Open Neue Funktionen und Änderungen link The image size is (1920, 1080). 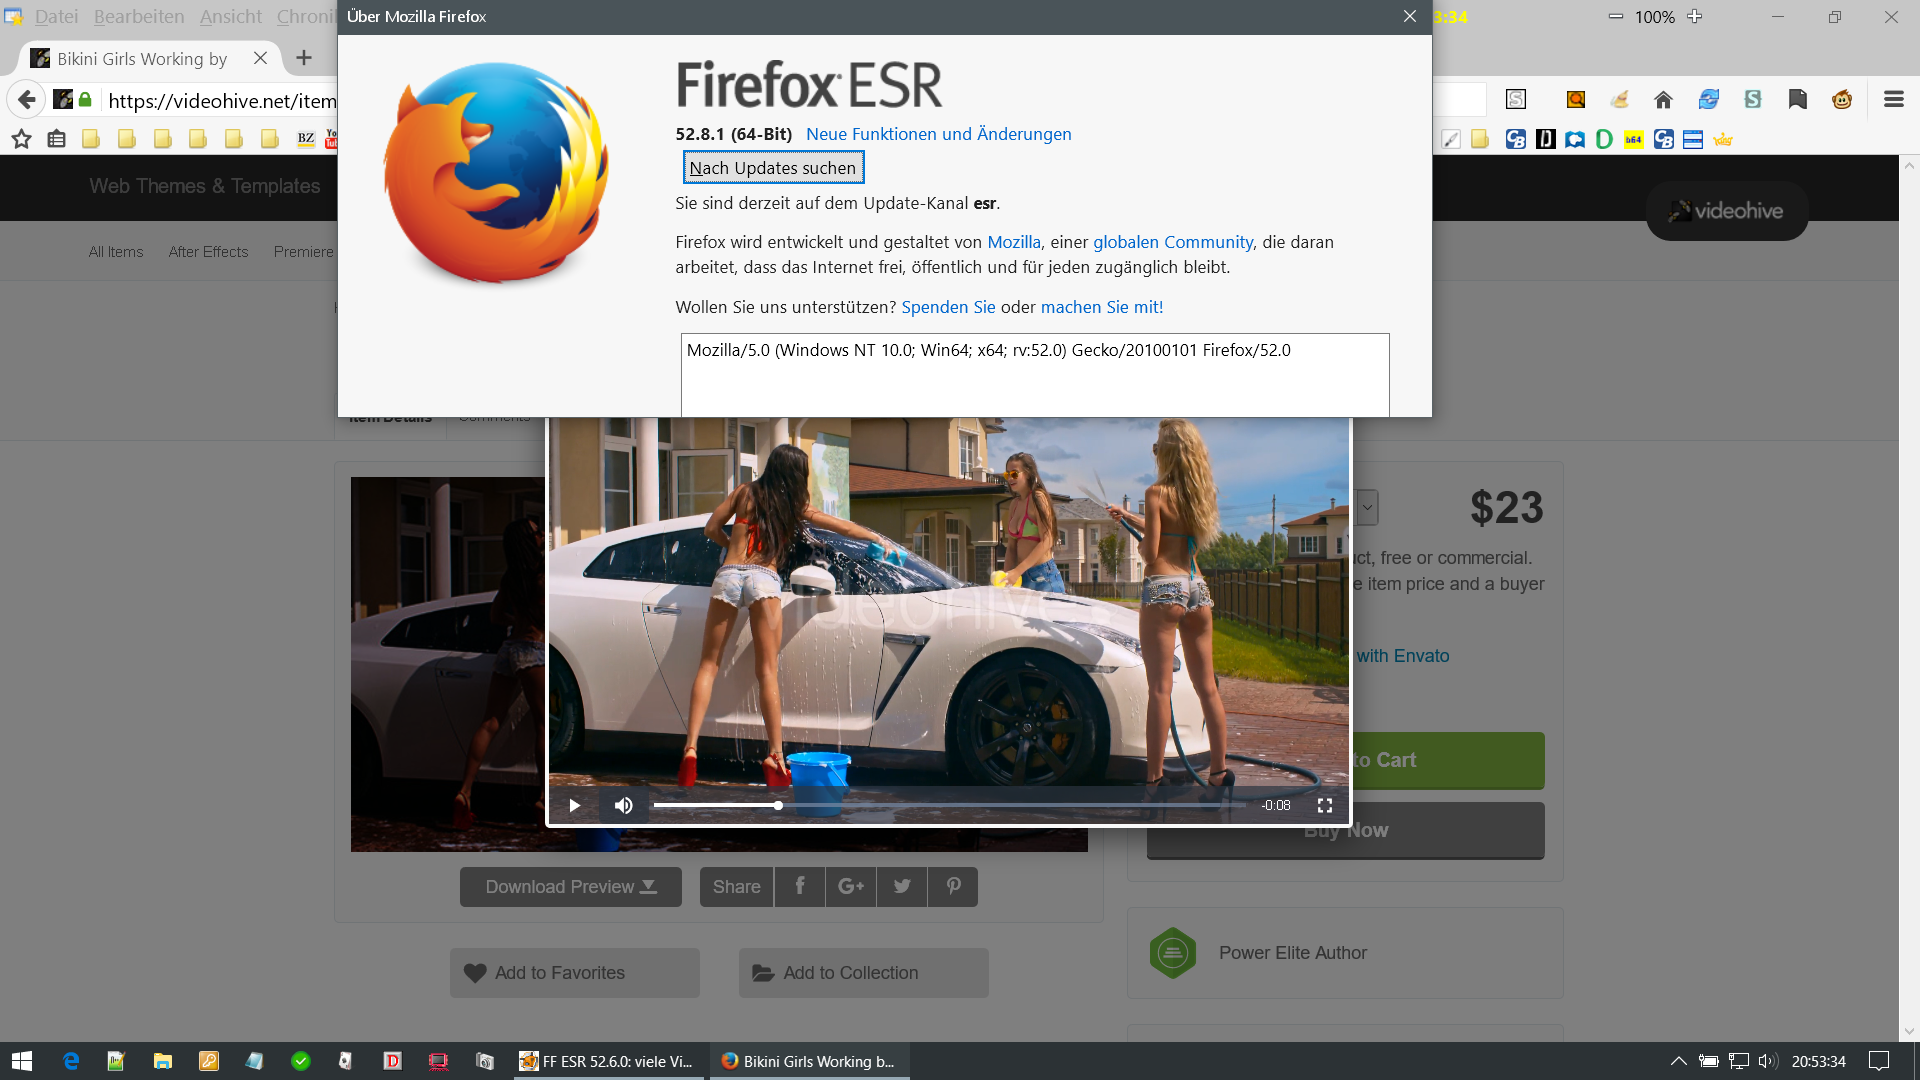938,134
